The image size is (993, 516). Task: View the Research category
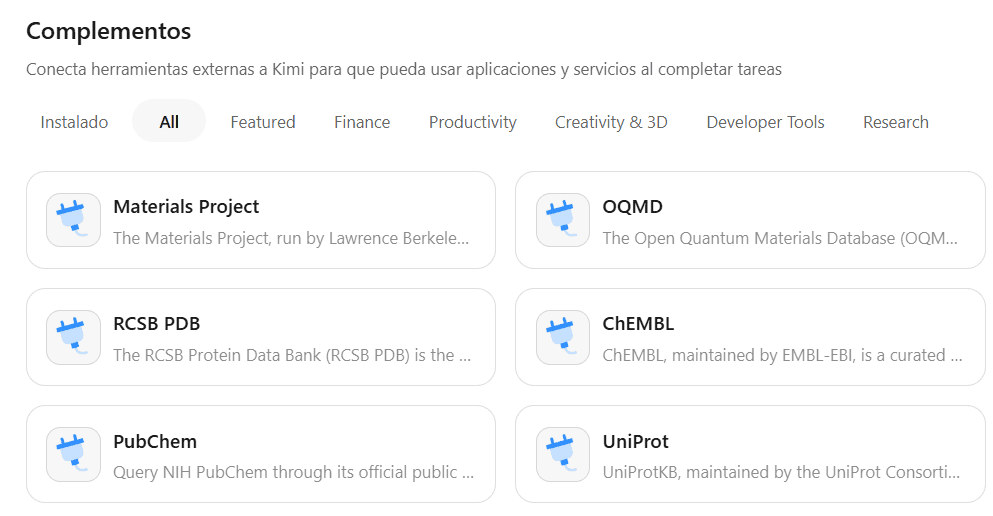pyautogui.click(x=896, y=122)
